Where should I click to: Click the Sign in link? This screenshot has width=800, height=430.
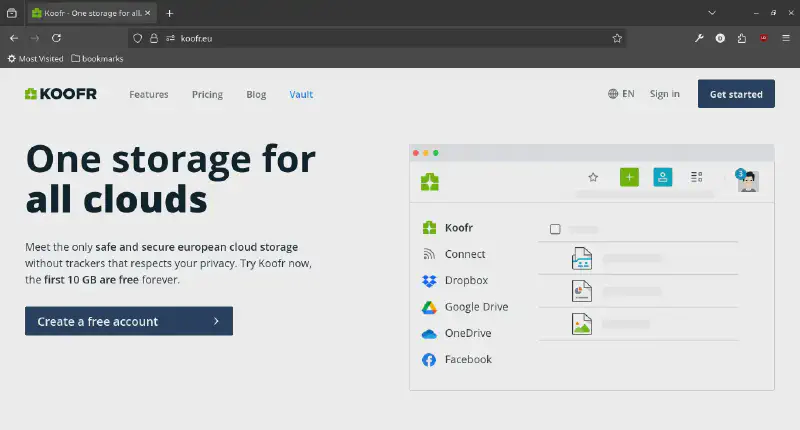(664, 94)
